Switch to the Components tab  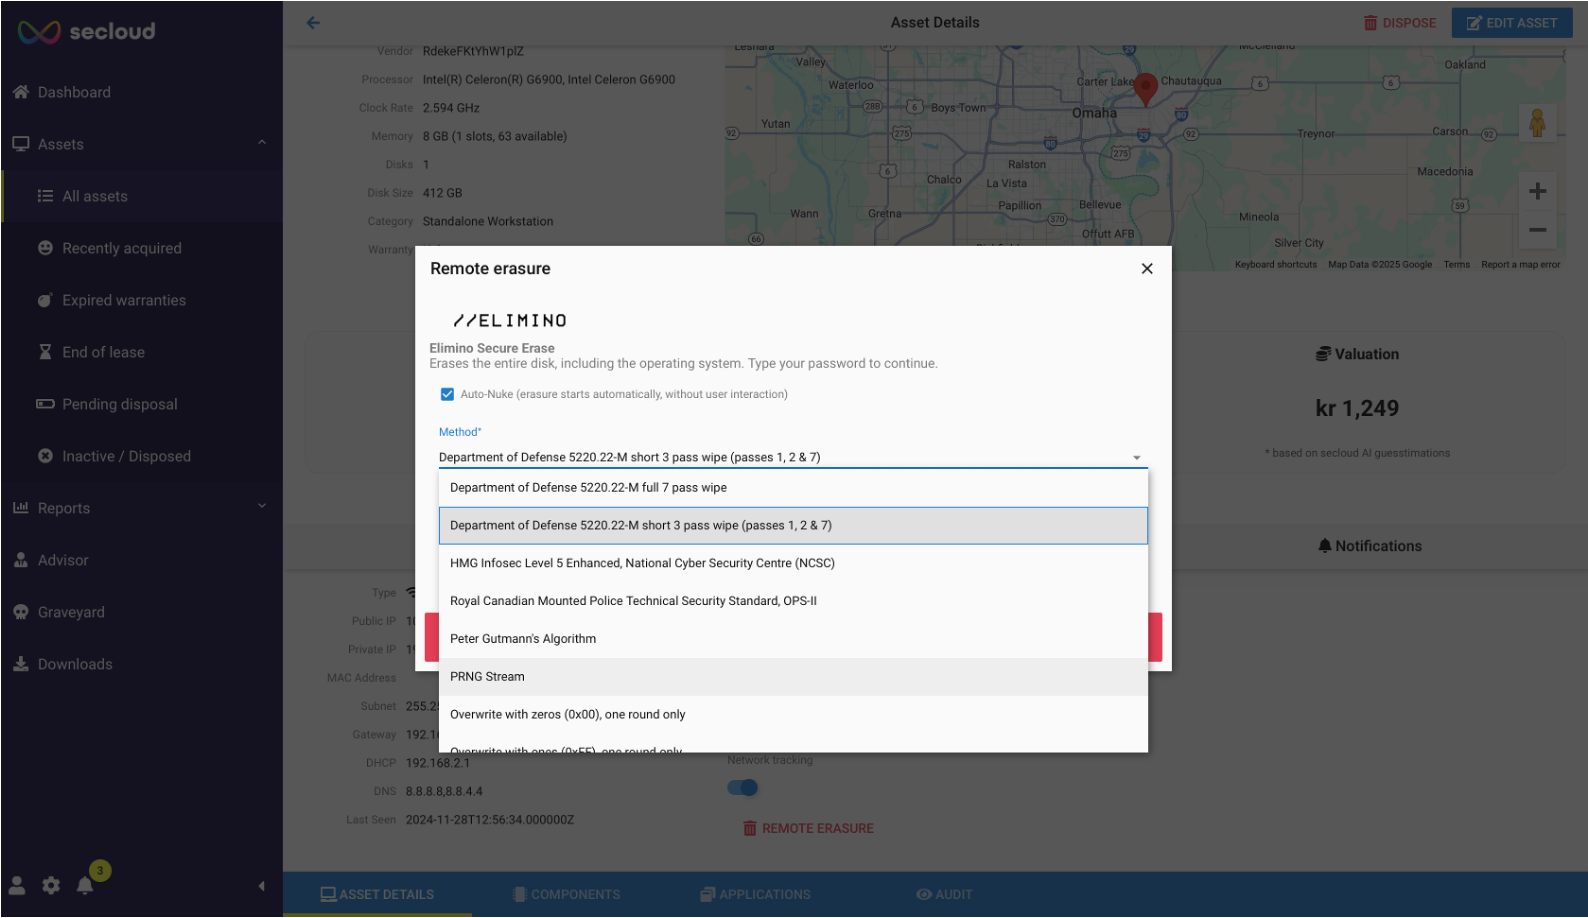coord(566,894)
